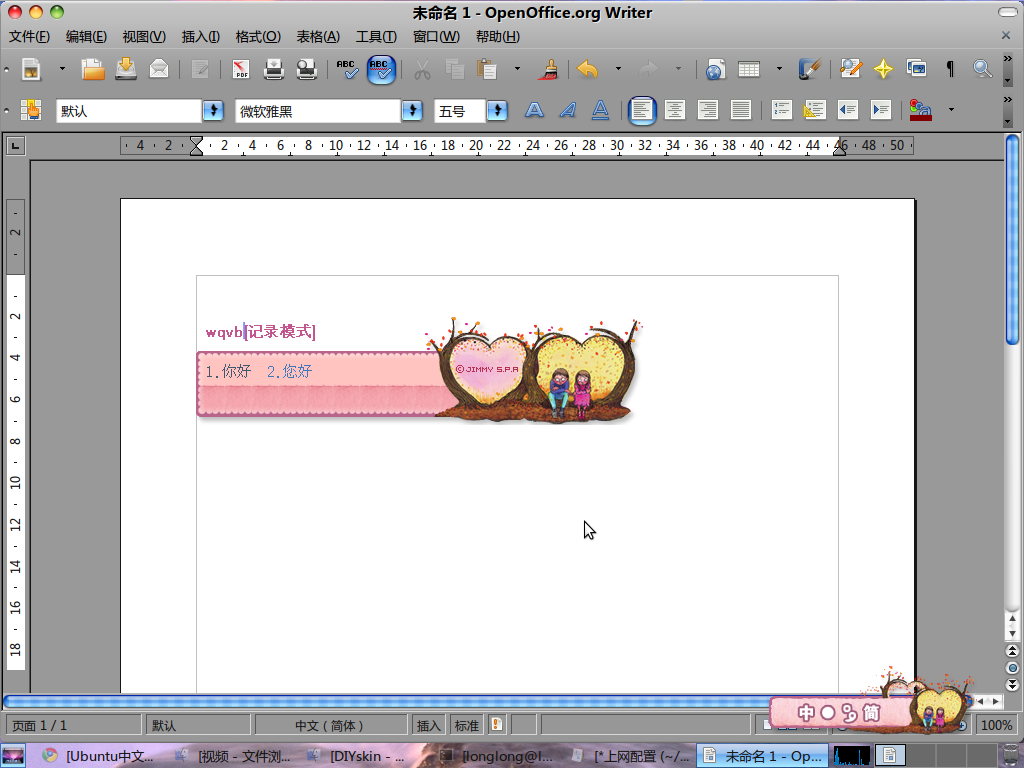The height and width of the screenshot is (768, 1024).
Task: Switch to the [Ubuntu中文... taskbar window
Action: (99, 756)
